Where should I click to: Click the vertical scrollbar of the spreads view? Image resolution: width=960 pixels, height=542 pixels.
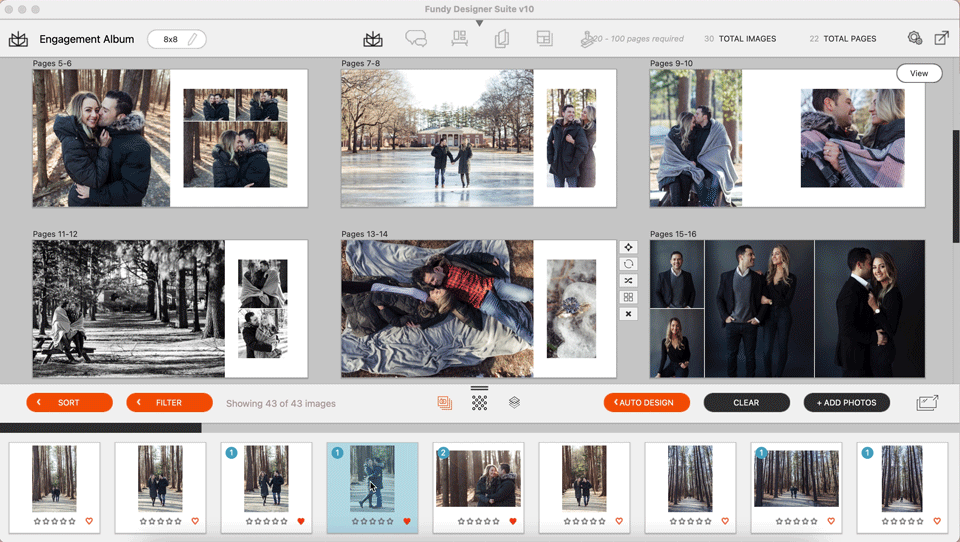(956, 186)
